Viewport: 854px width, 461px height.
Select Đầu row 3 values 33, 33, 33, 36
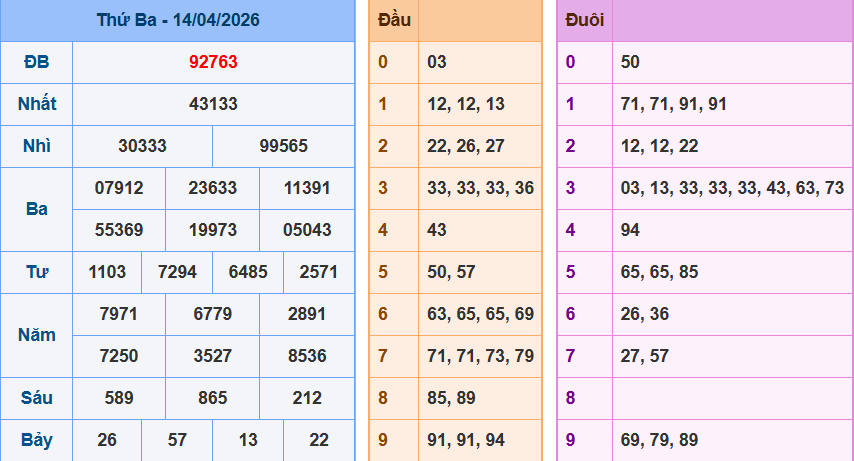pos(480,188)
